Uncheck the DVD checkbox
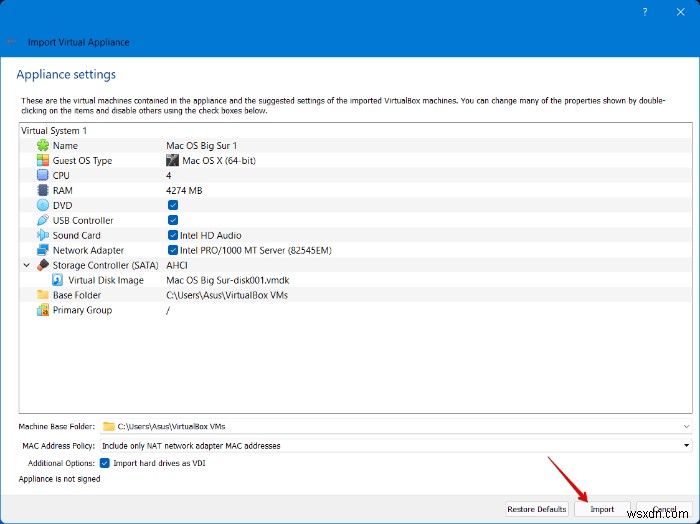The width and height of the screenshot is (700, 524). pyautogui.click(x=173, y=205)
